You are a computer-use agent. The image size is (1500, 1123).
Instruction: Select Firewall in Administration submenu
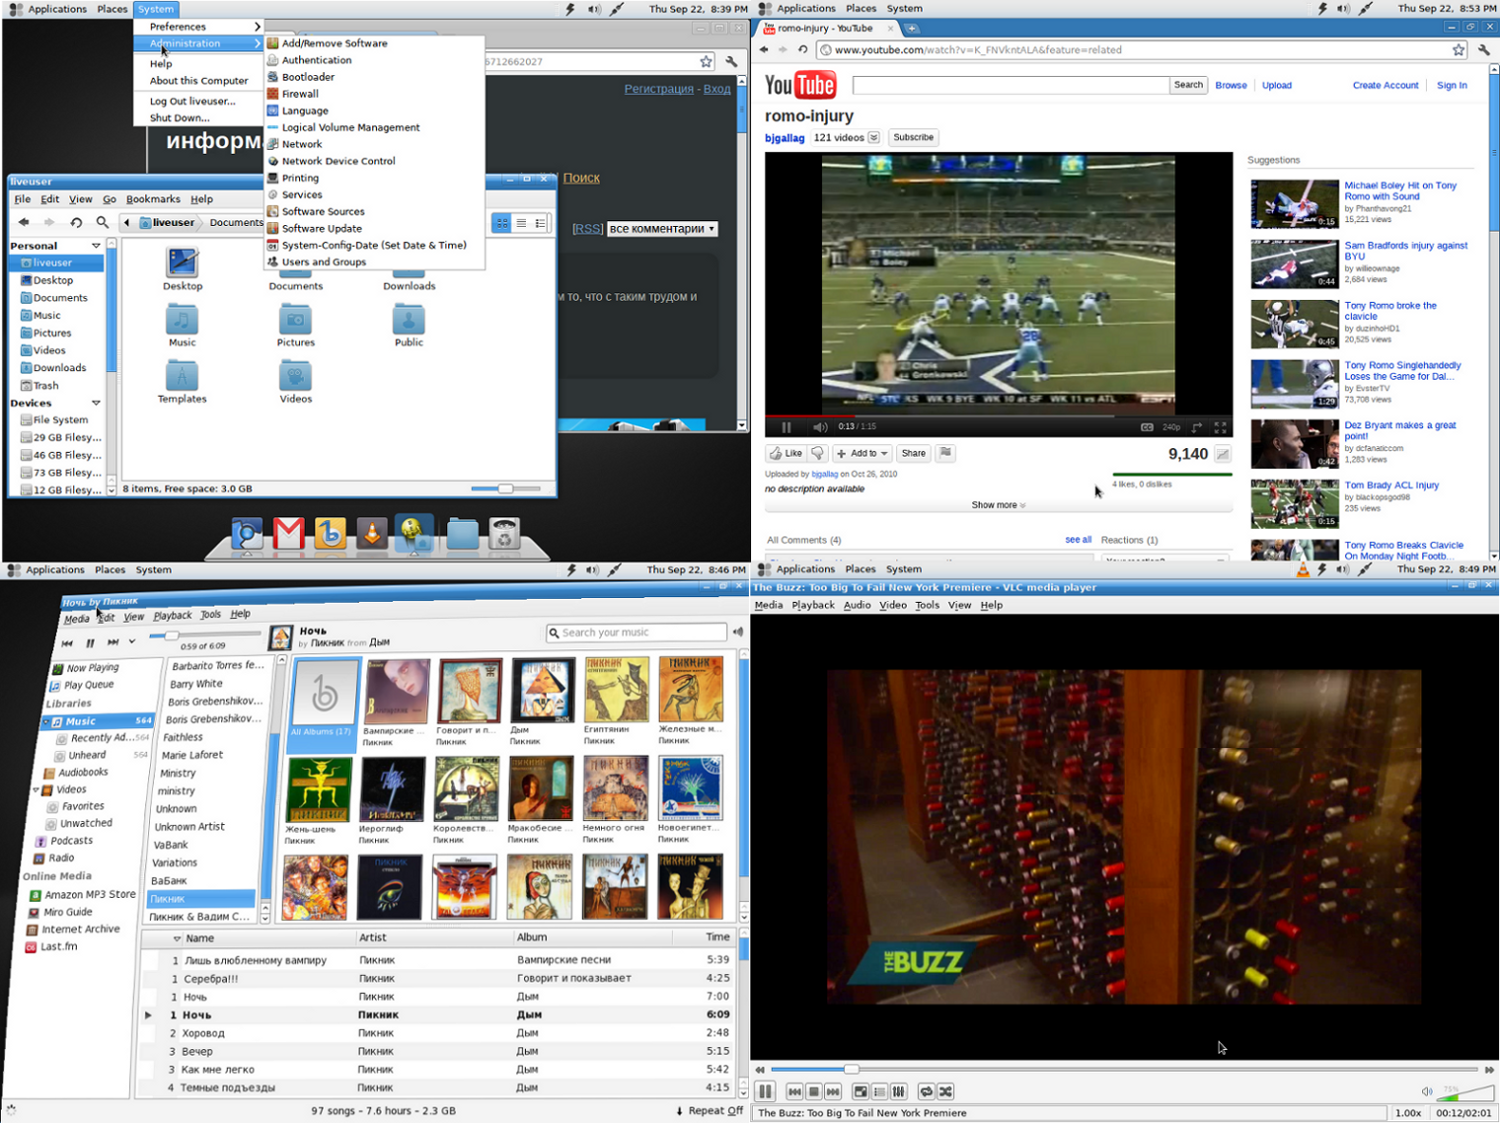300,94
